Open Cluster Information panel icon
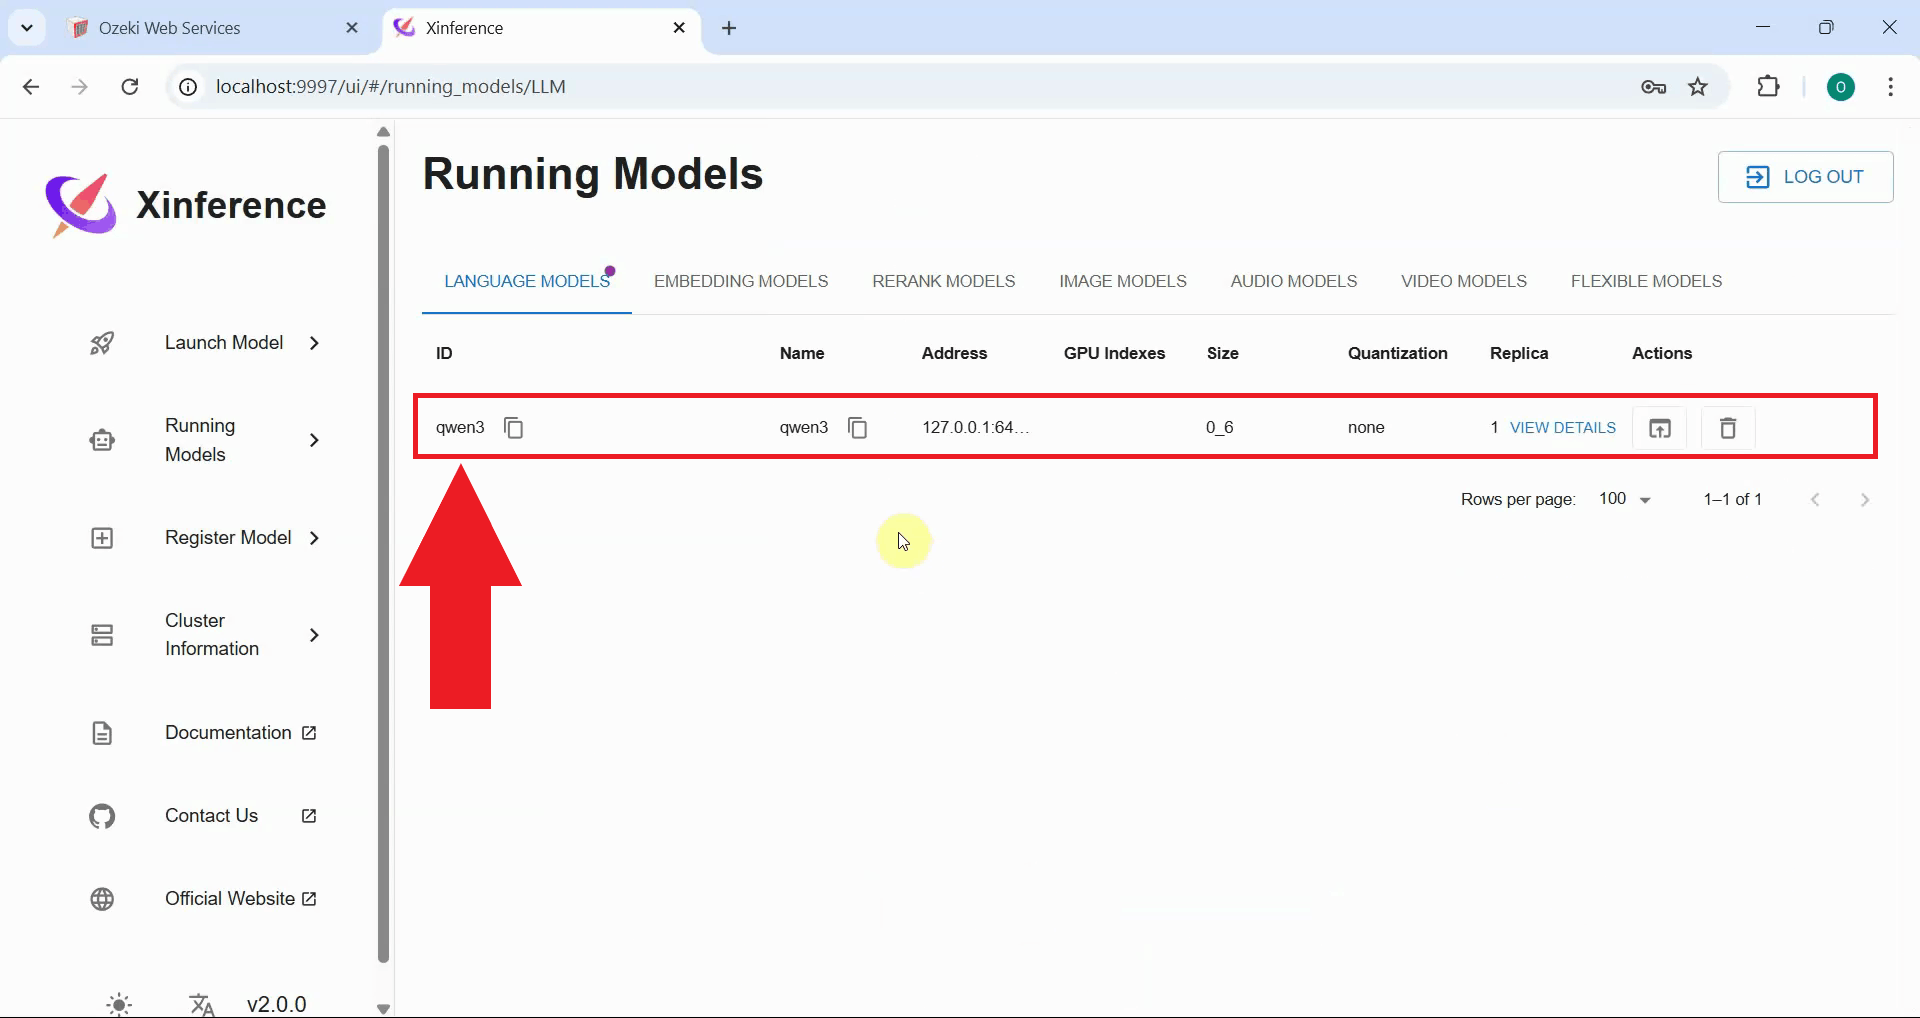This screenshot has height=1018, width=1920. point(101,634)
